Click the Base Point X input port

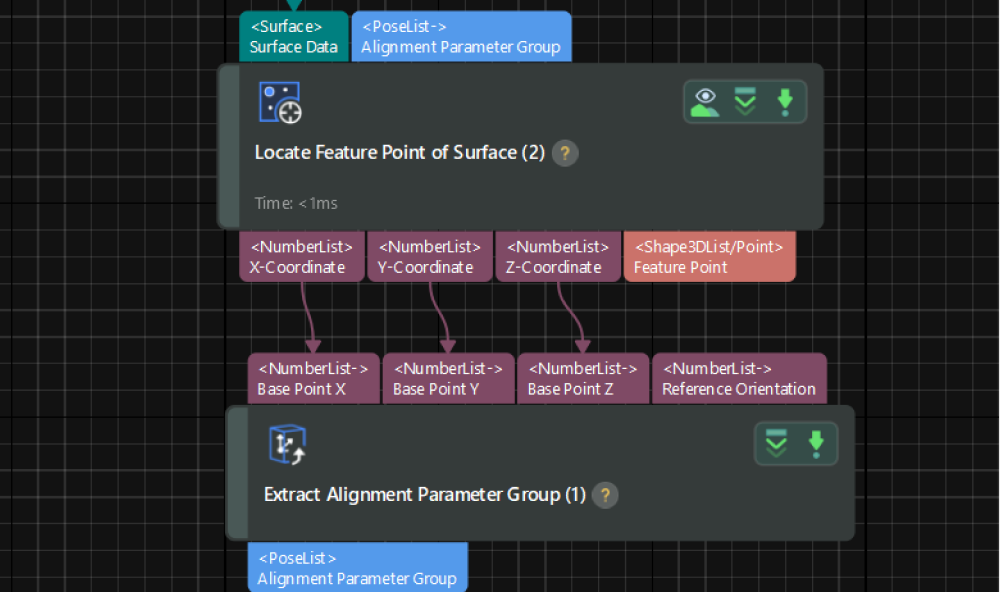click(x=313, y=379)
